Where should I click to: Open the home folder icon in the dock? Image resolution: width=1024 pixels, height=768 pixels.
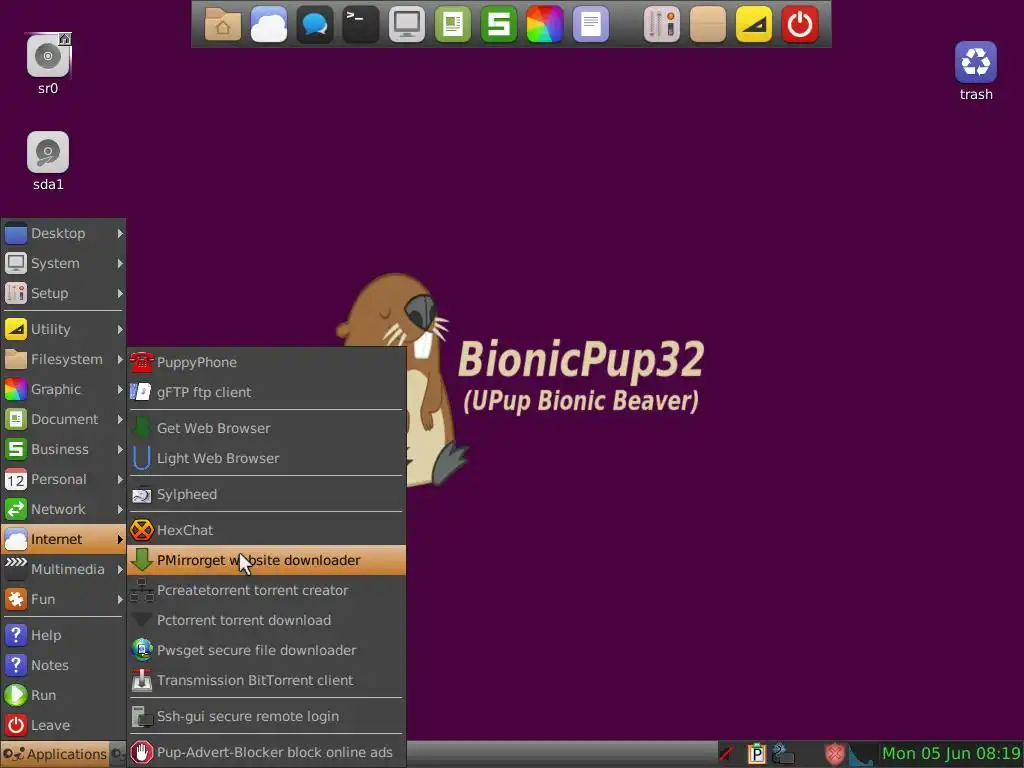(x=223, y=24)
